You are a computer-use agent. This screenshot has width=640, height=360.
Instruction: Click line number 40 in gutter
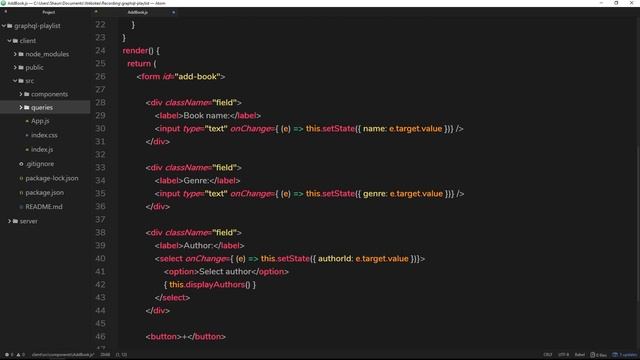[x=100, y=258]
